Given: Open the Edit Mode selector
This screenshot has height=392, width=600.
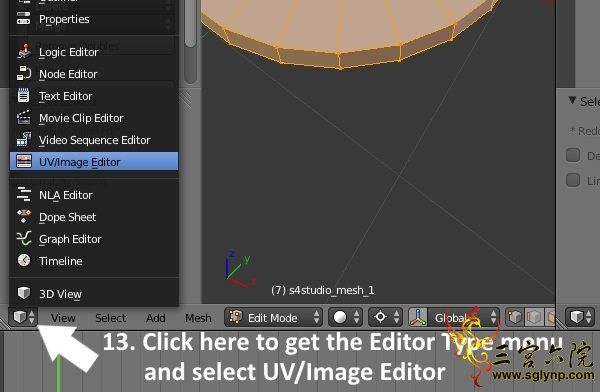Looking at the screenshot, I should tap(273, 317).
